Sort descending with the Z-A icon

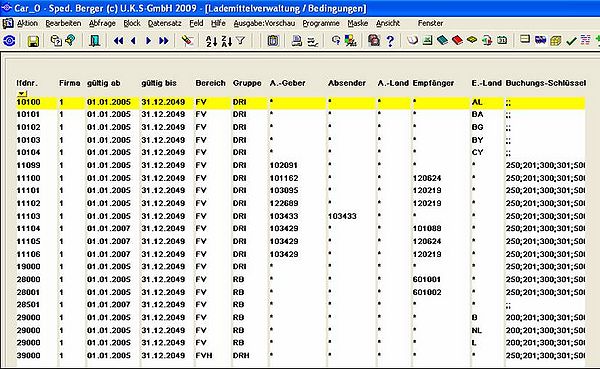click(x=227, y=41)
